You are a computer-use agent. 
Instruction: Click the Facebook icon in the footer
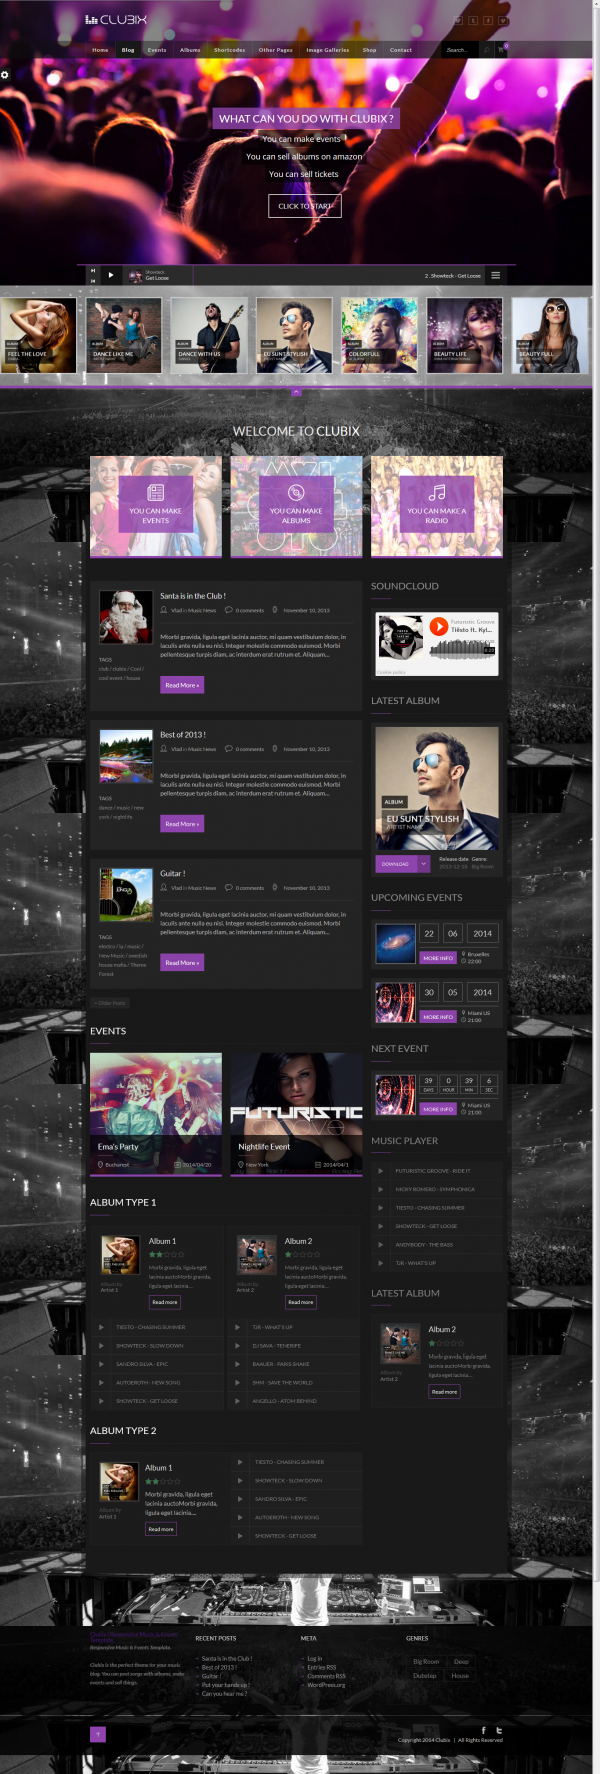pyautogui.click(x=484, y=1729)
